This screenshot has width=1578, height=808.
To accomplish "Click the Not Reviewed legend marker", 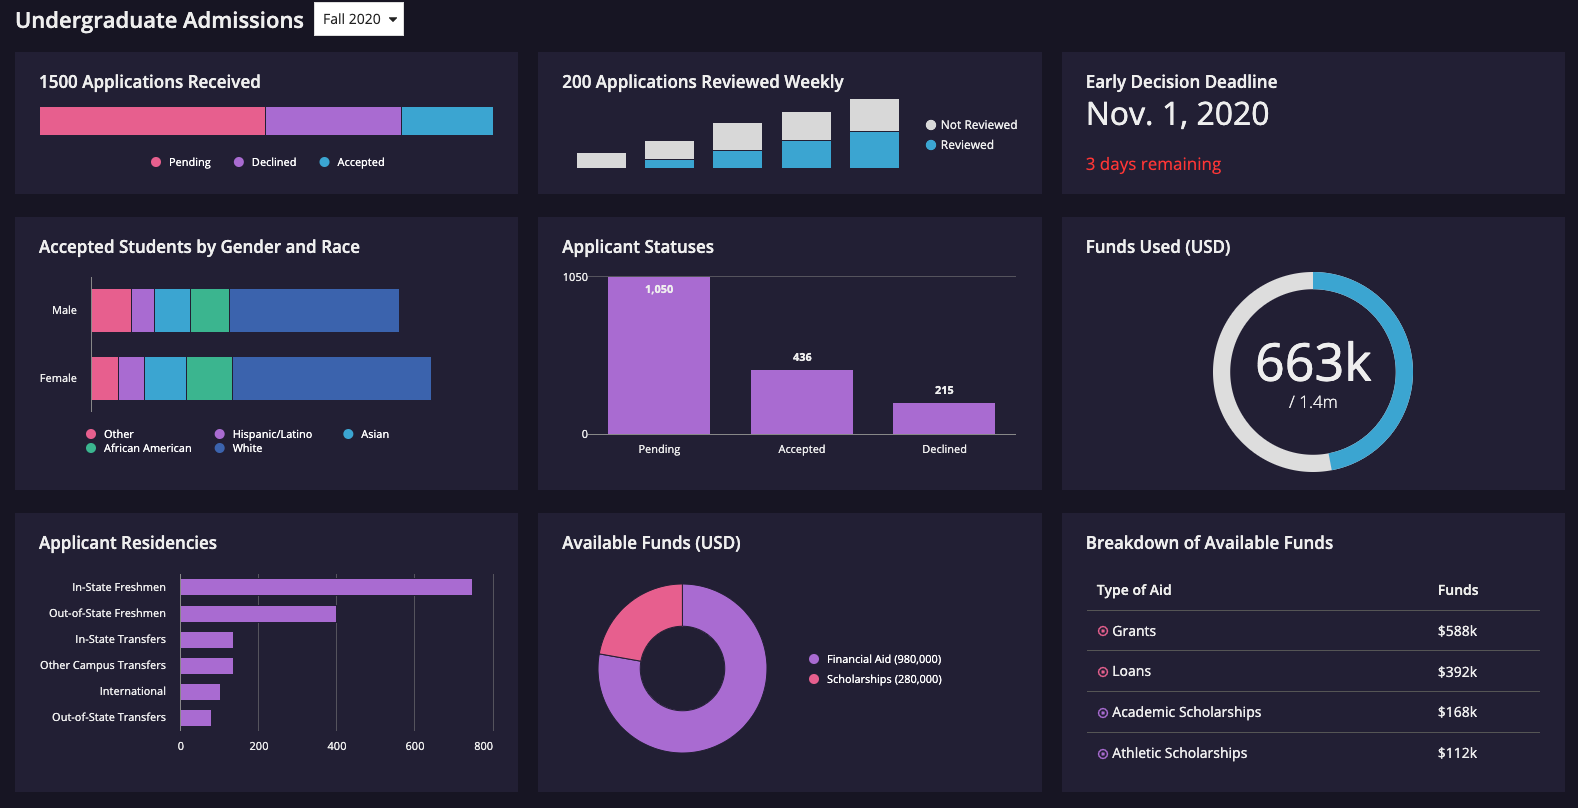I will click(x=931, y=125).
